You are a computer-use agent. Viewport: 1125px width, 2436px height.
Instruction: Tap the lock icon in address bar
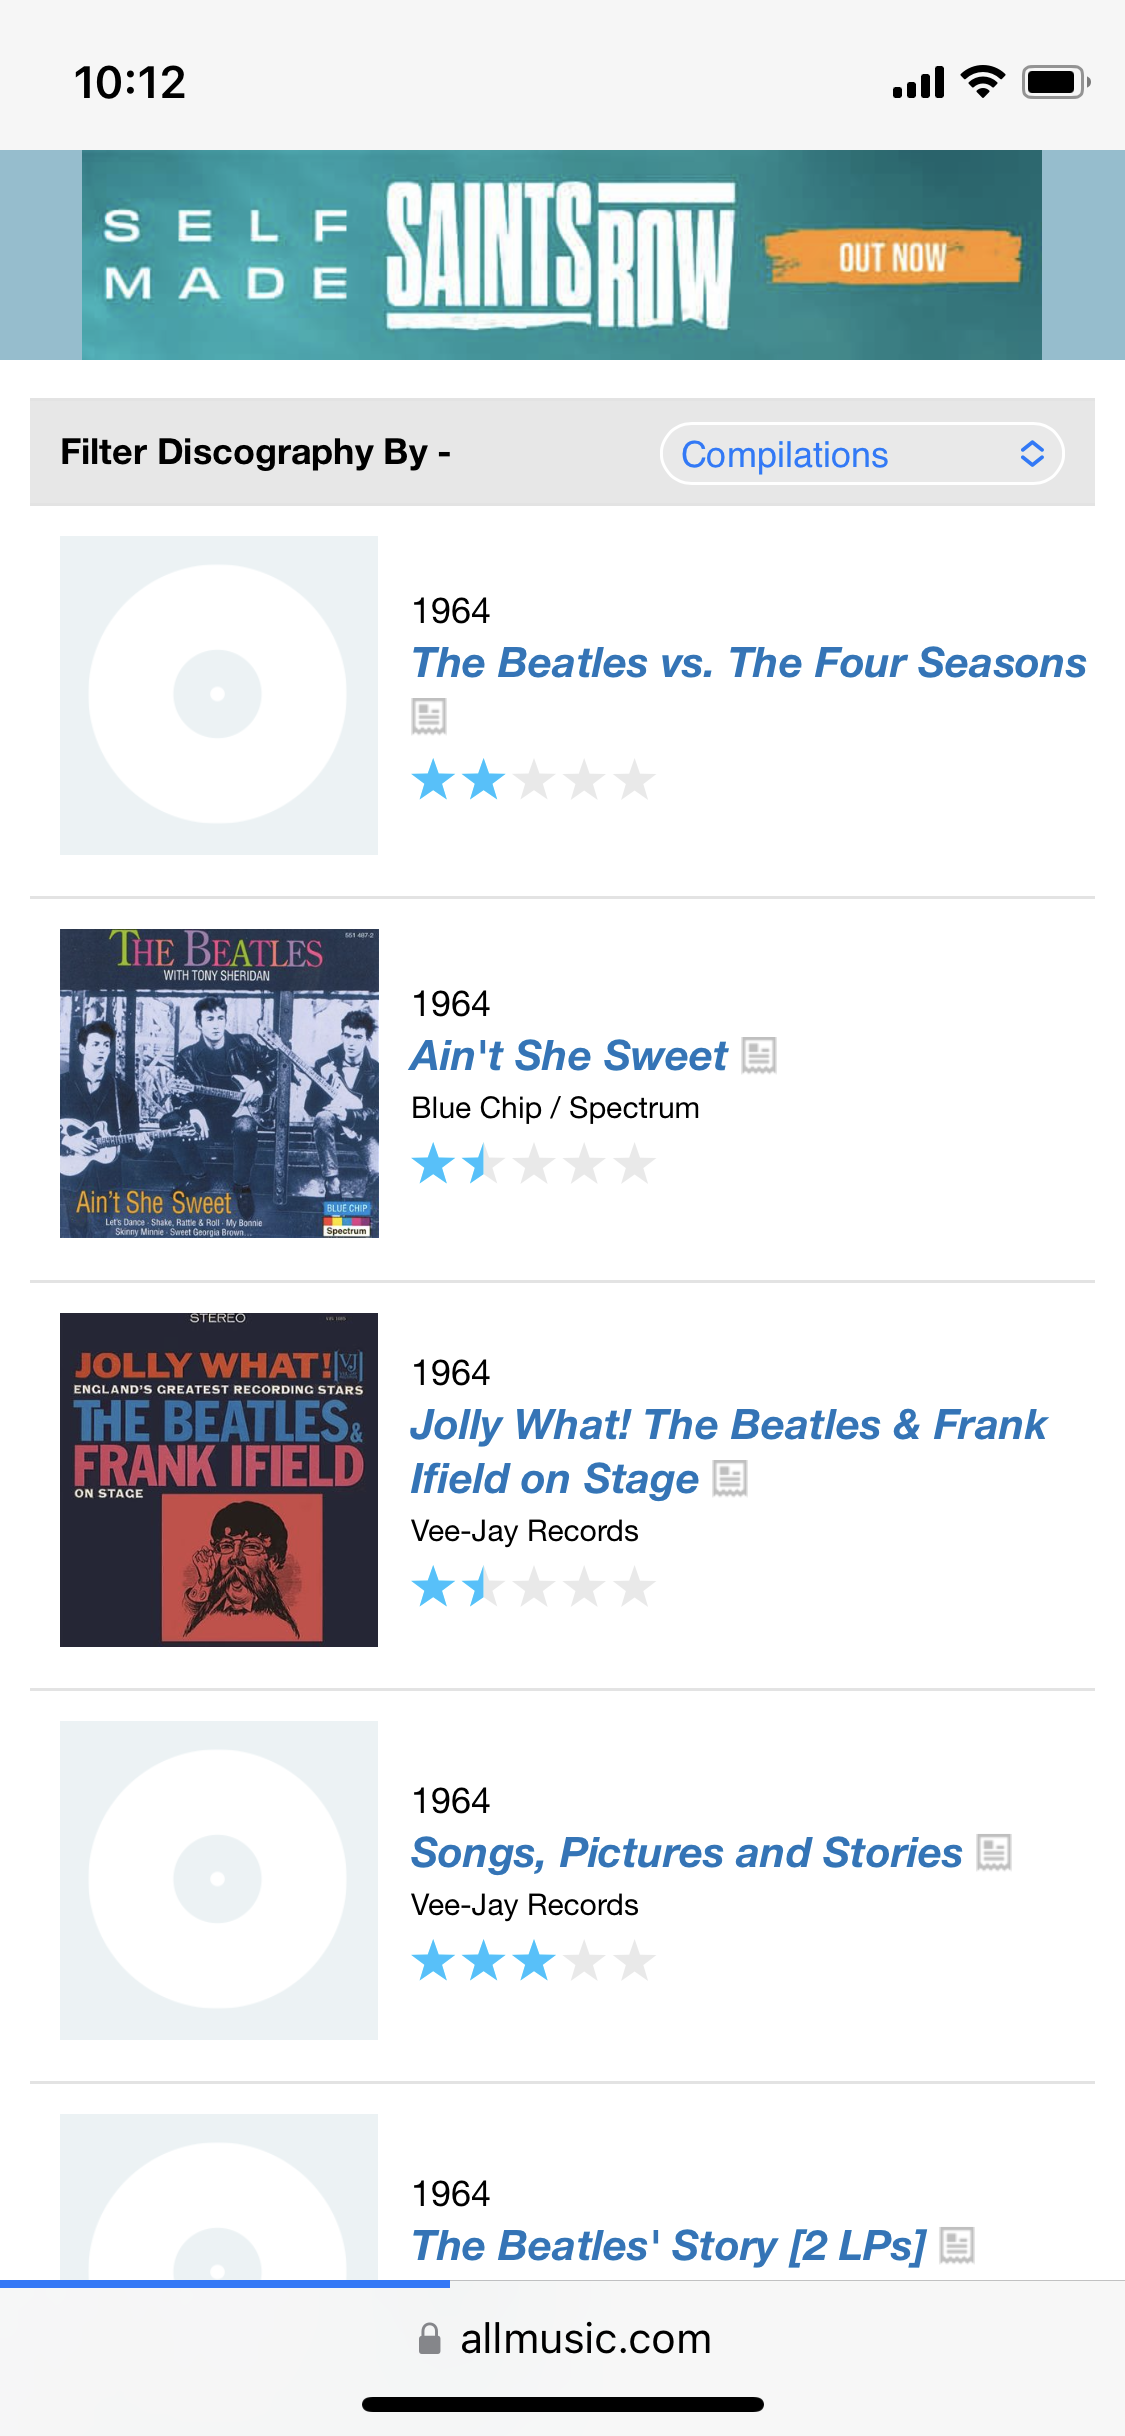point(429,2339)
